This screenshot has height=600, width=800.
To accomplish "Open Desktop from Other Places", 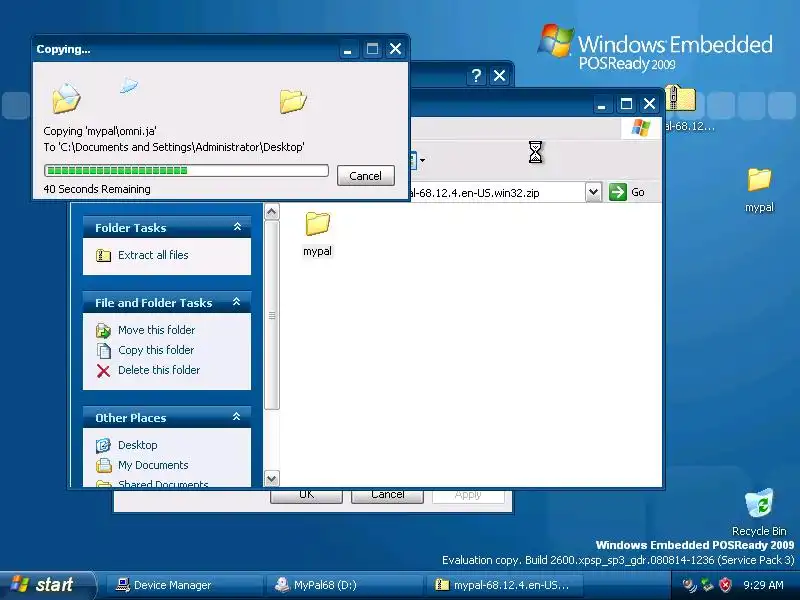I will point(137,445).
